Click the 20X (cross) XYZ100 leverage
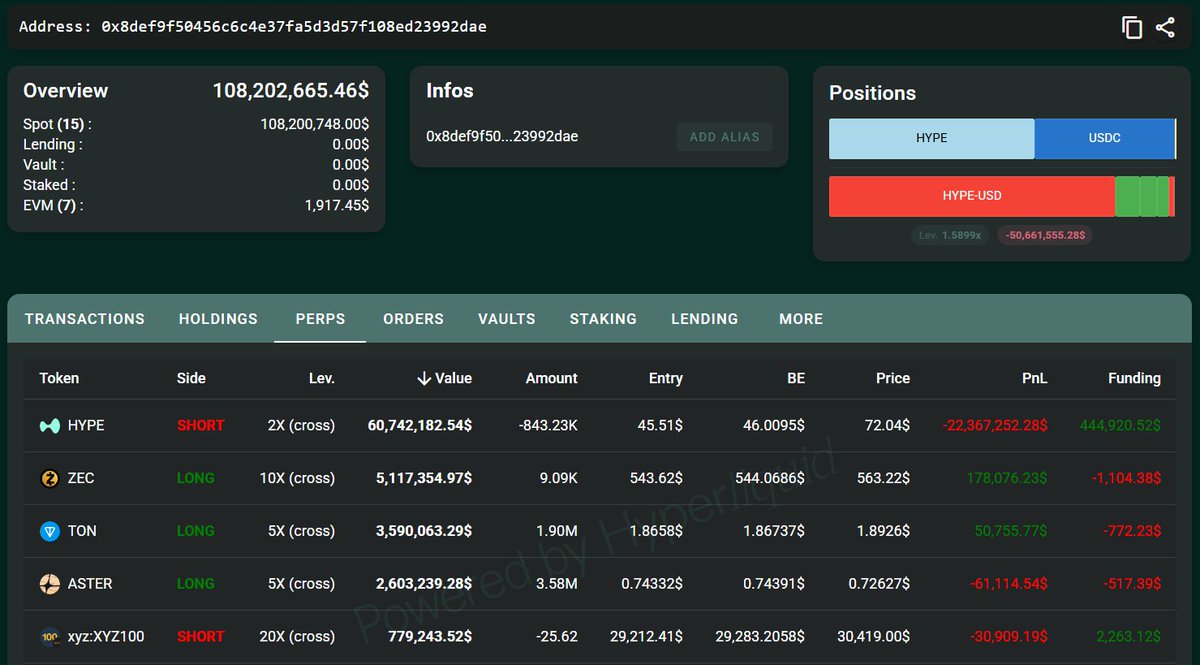This screenshot has height=665, width=1200. (297, 637)
